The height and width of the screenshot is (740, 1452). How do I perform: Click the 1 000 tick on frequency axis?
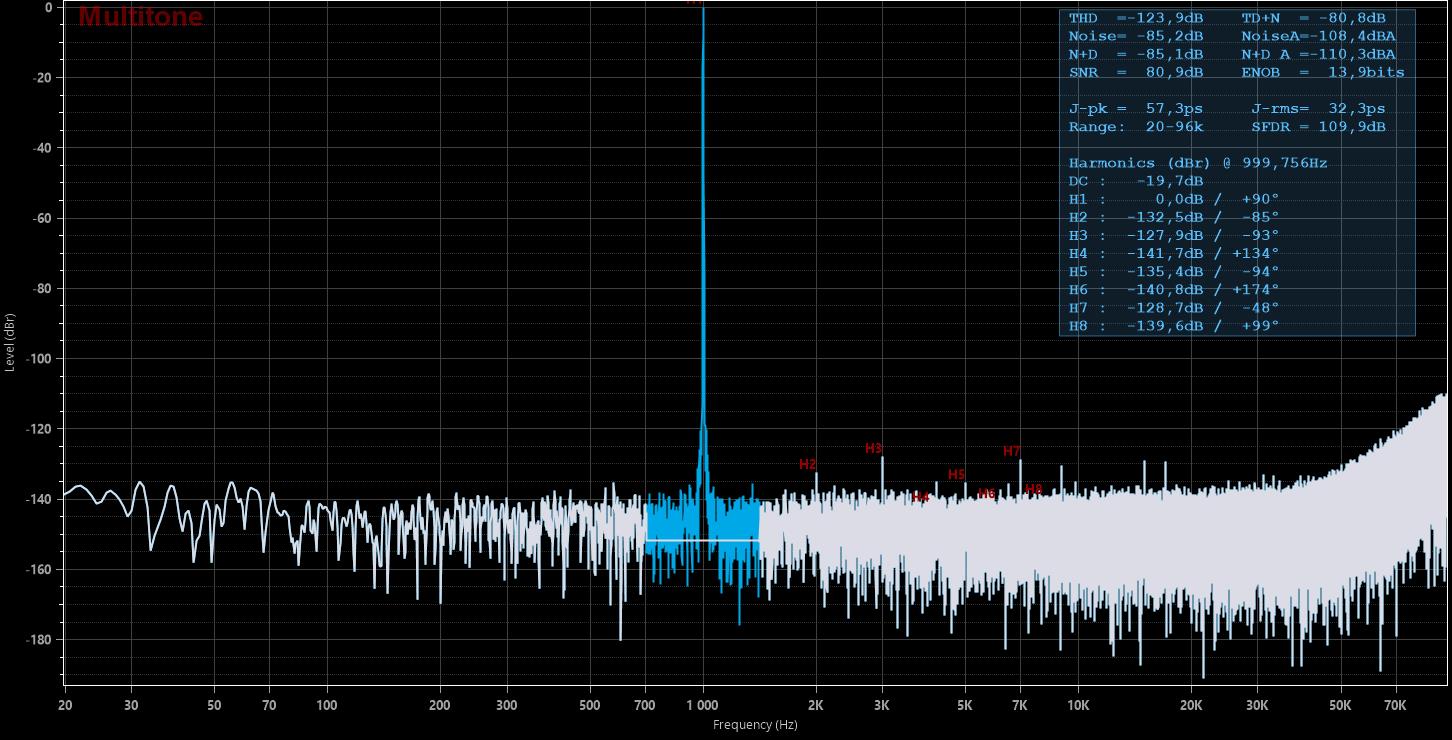[x=703, y=705]
